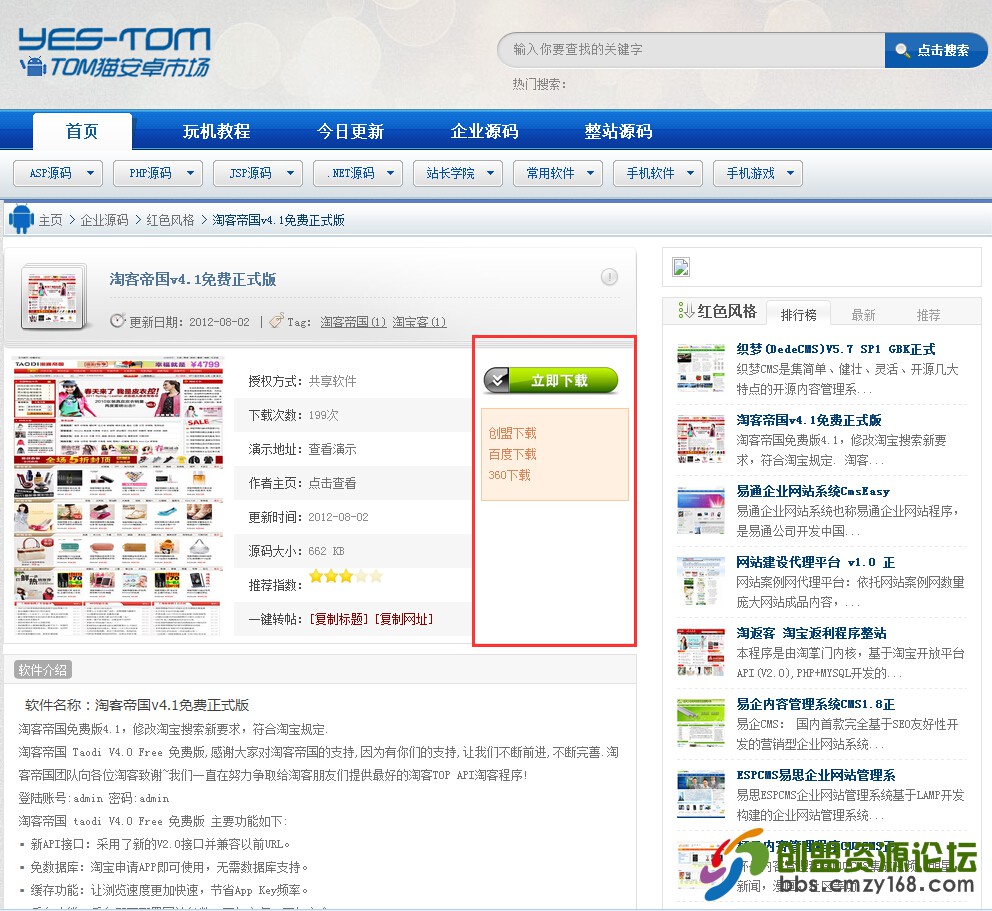Screen dimensions: 992x911
Task: Click the 点击搜索 button
Action: tap(936, 50)
